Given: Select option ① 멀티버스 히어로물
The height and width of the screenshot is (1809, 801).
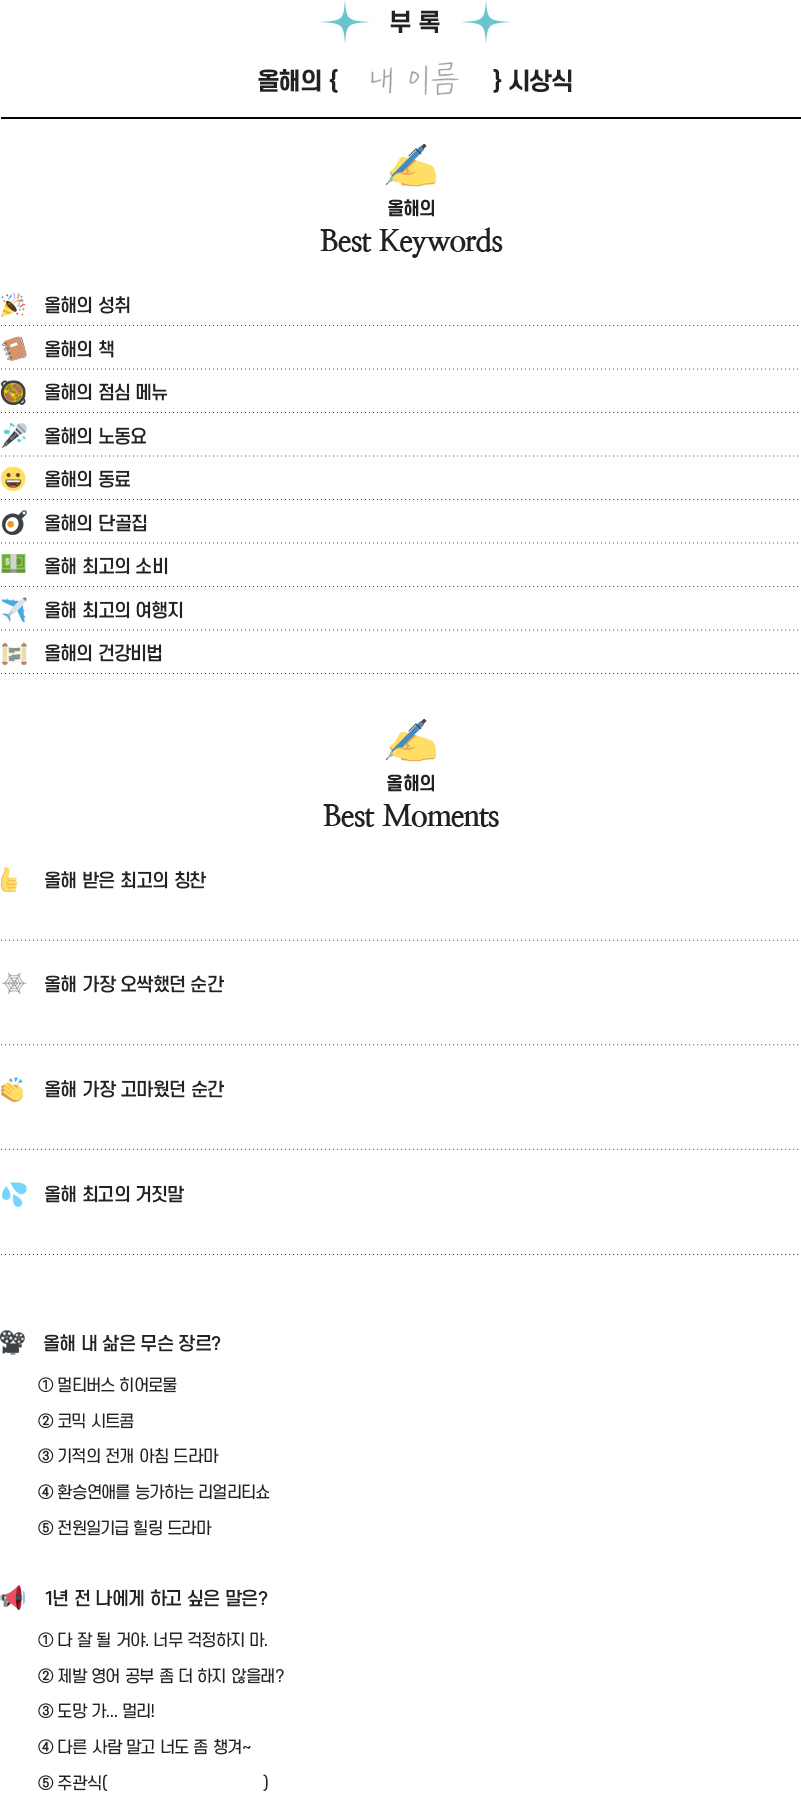Looking at the screenshot, I should tap(108, 1385).
